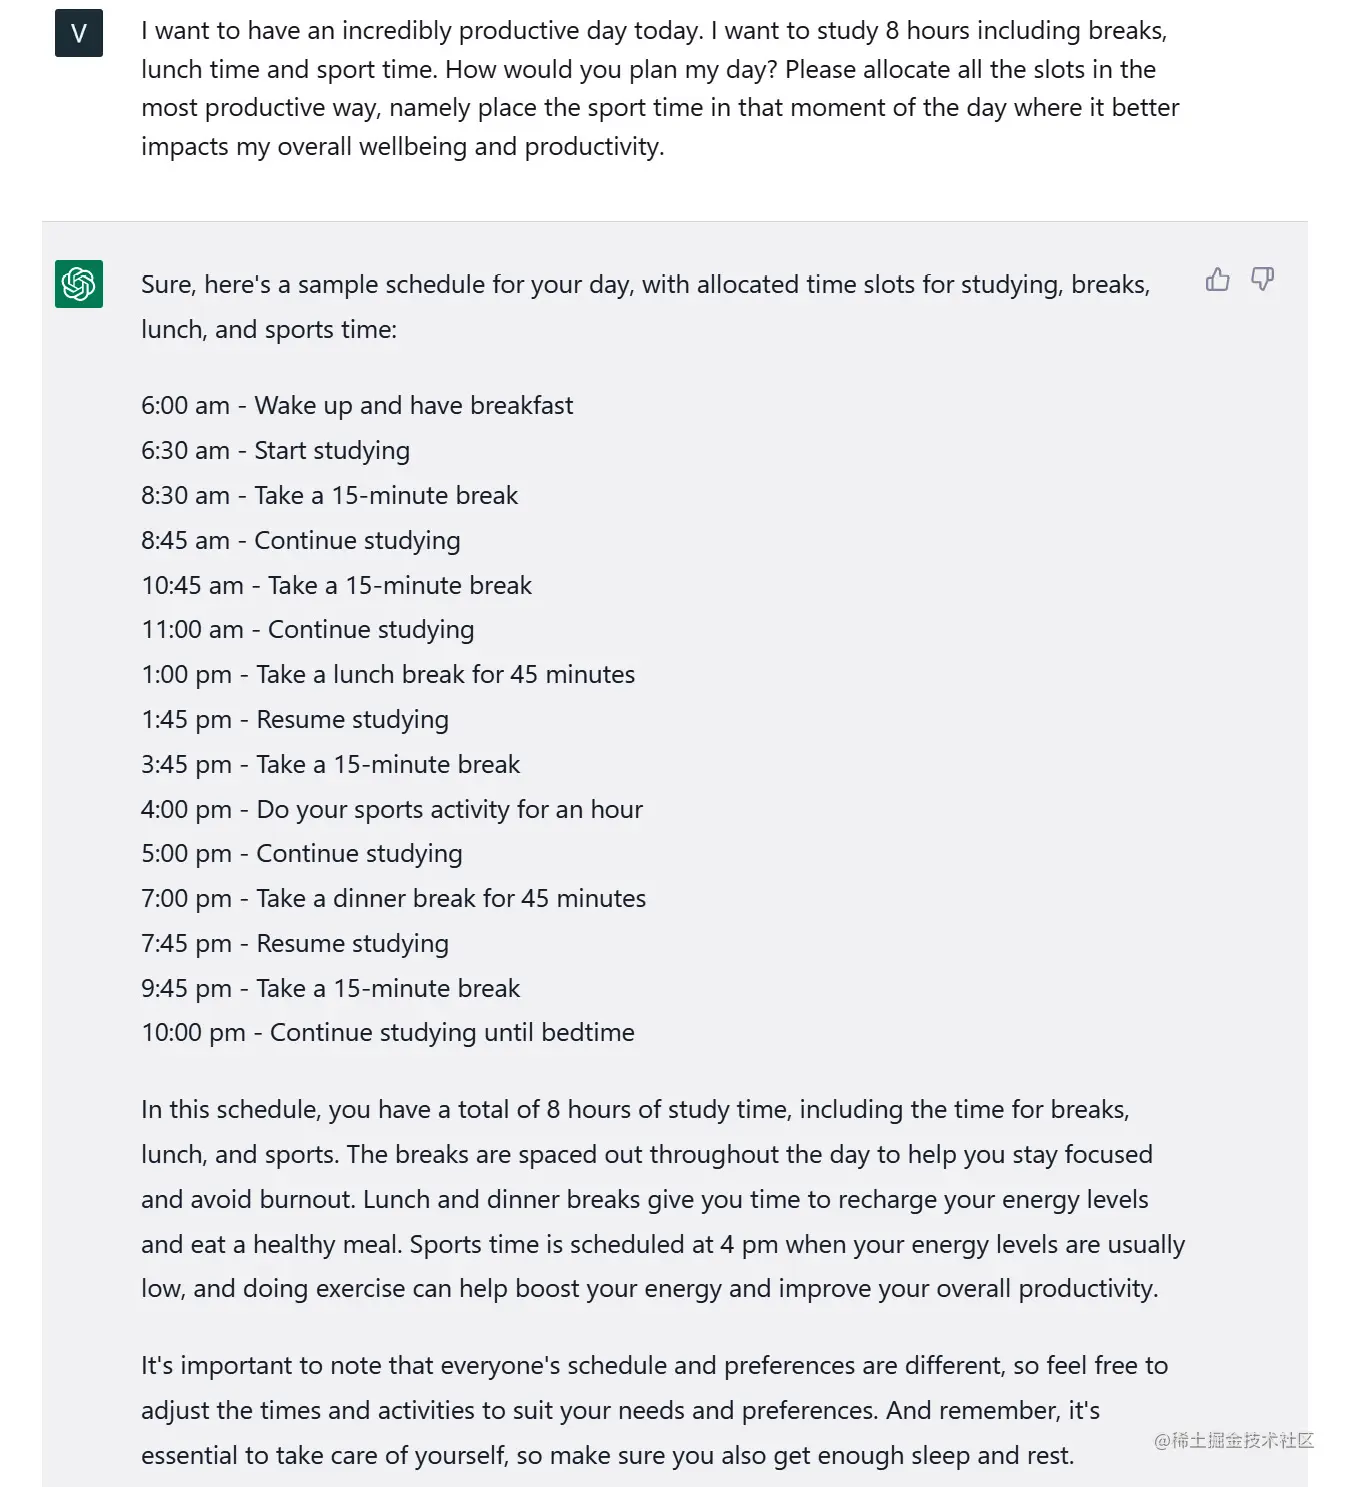Click the '10:45 am' break line
This screenshot has height=1487, width=1351.
(336, 585)
